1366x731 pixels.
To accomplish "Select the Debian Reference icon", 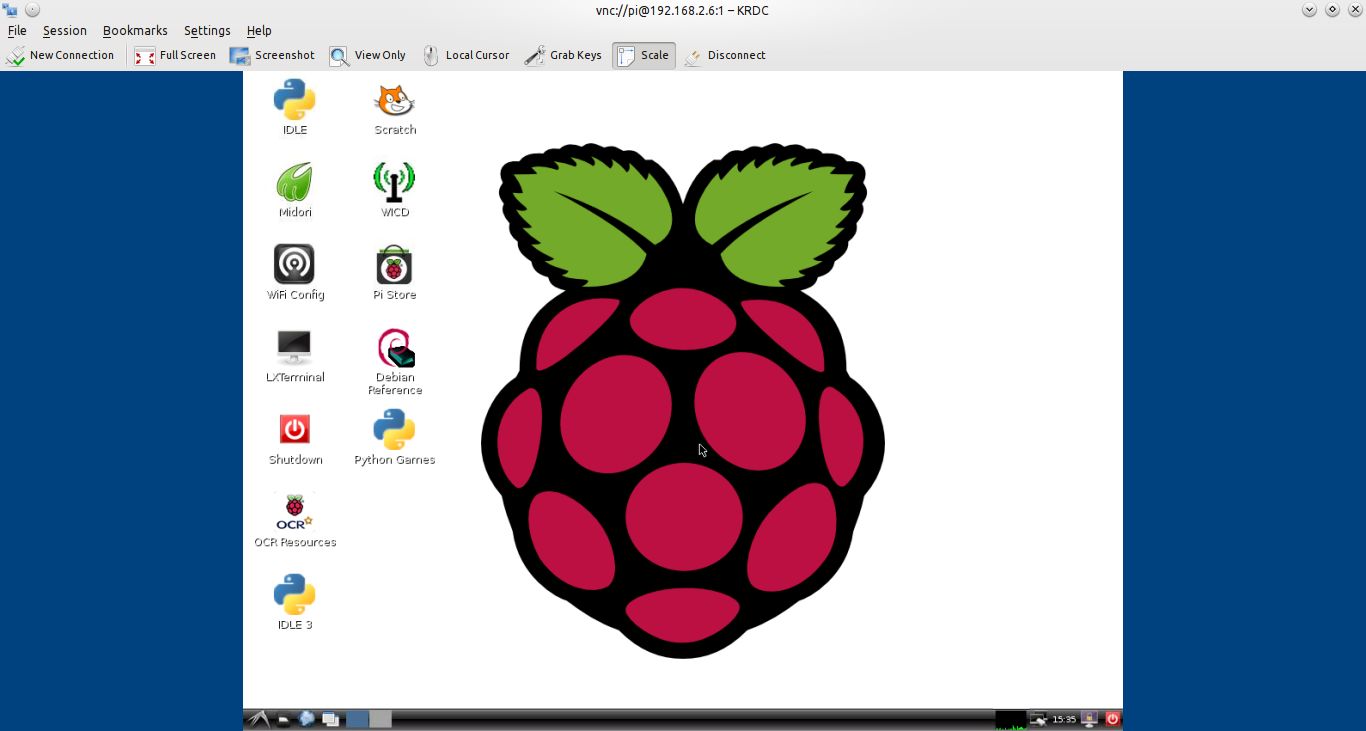I will [395, 361].
